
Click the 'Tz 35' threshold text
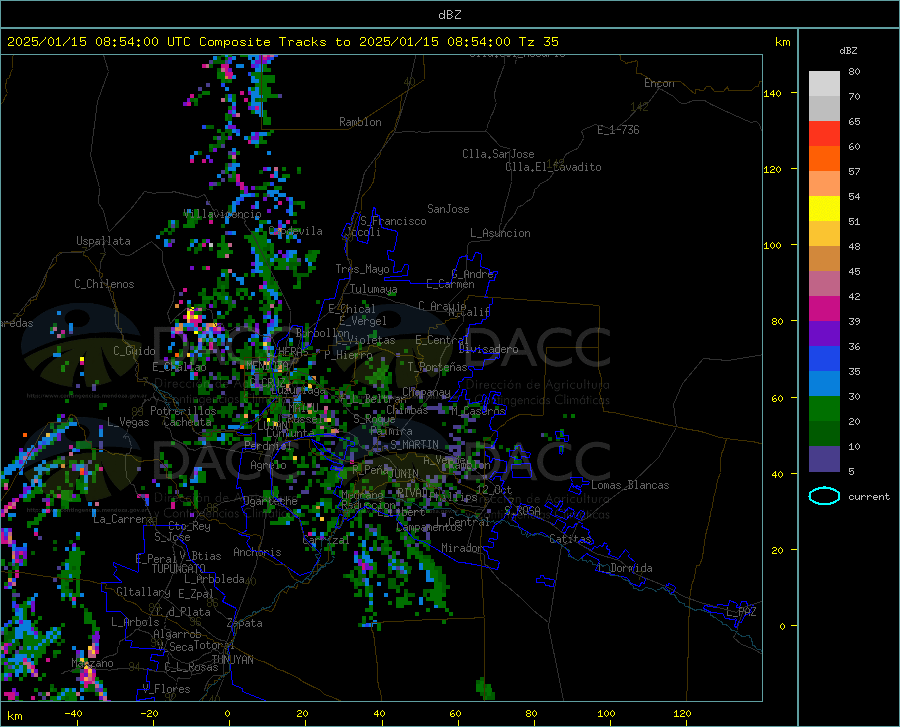click(x=538, y=41)
